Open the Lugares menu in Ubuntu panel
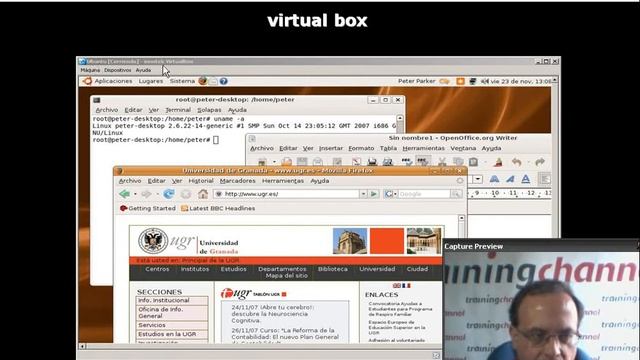 click(151, 81)
